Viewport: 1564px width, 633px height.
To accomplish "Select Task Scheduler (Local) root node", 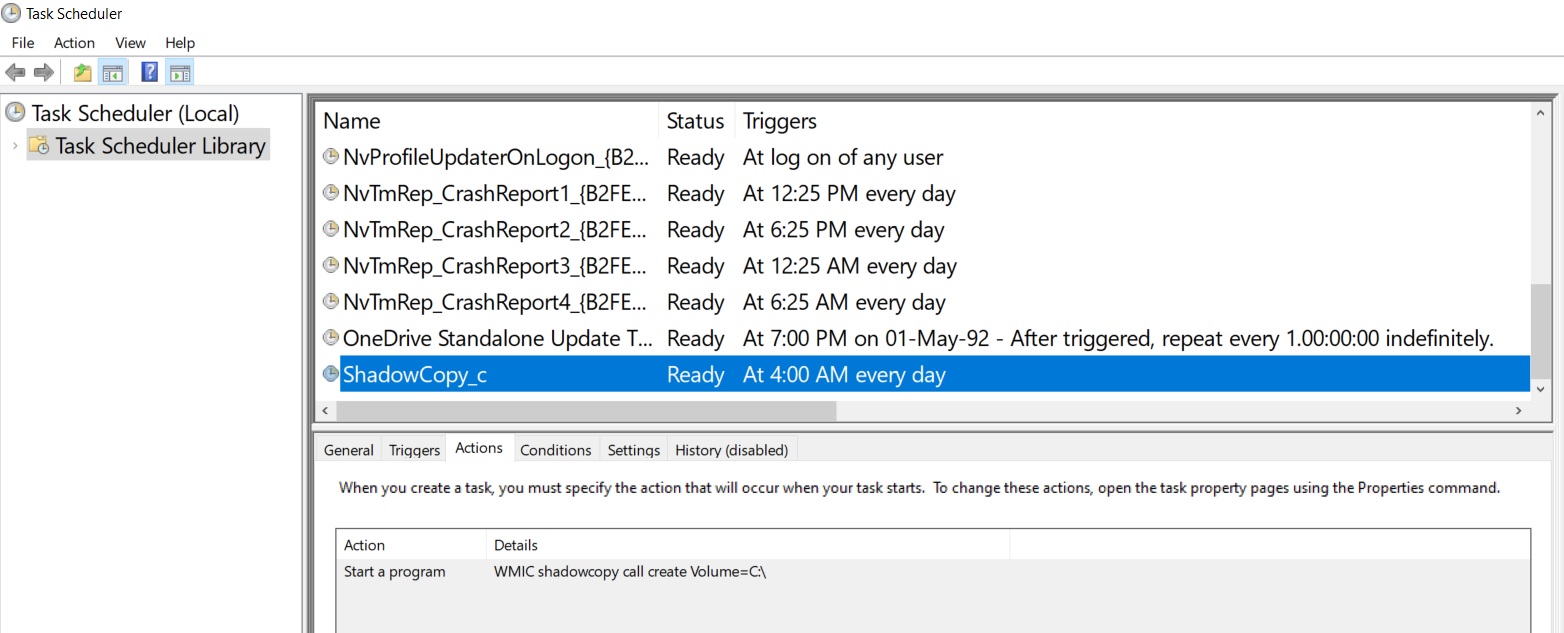I will (x=135, y=113).
